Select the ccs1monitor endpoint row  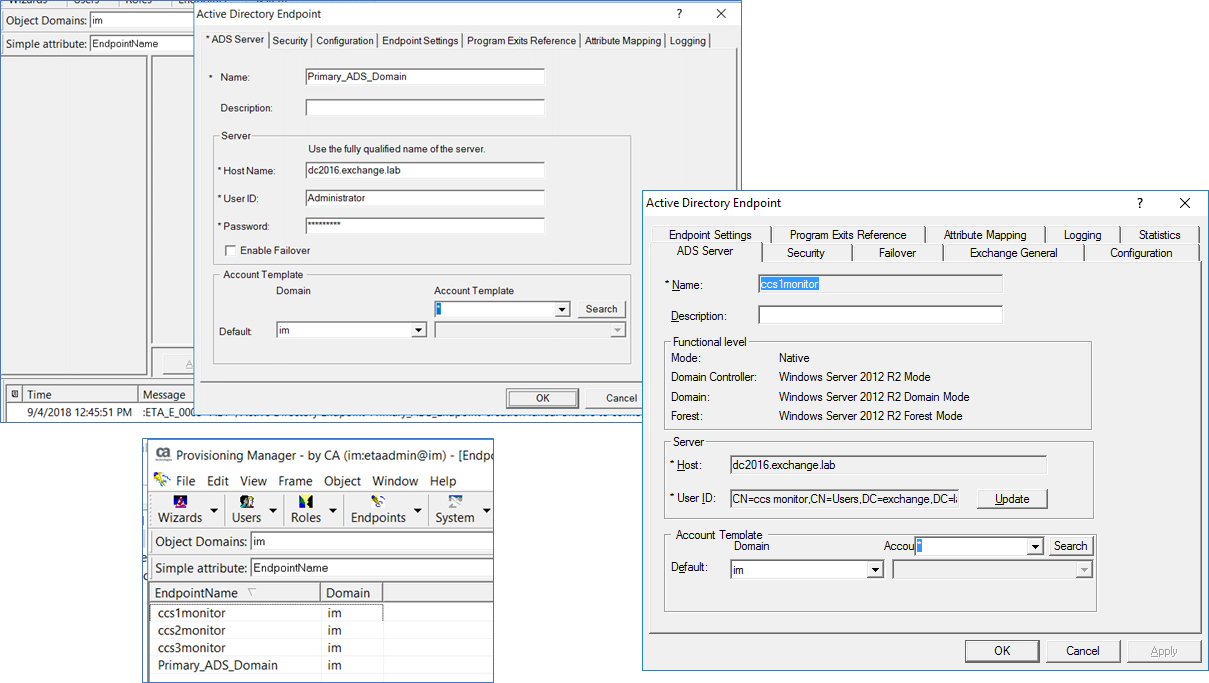(266, 613)
